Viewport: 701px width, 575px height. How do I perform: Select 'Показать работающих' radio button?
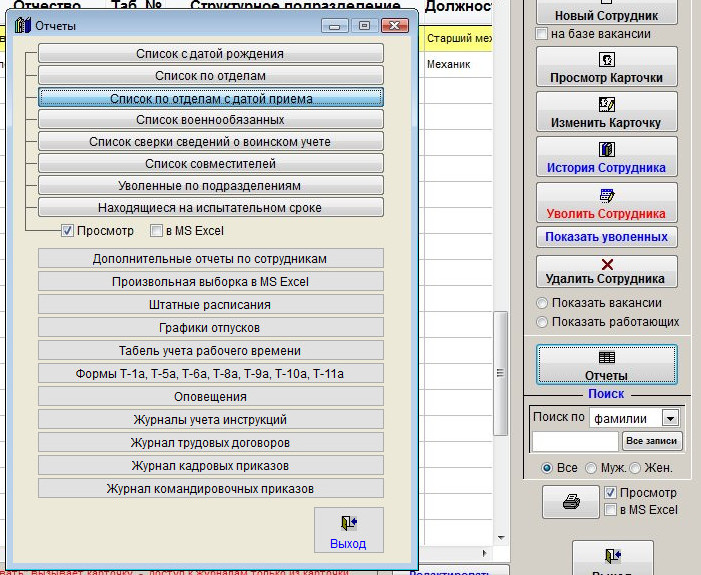click(542, 322)
